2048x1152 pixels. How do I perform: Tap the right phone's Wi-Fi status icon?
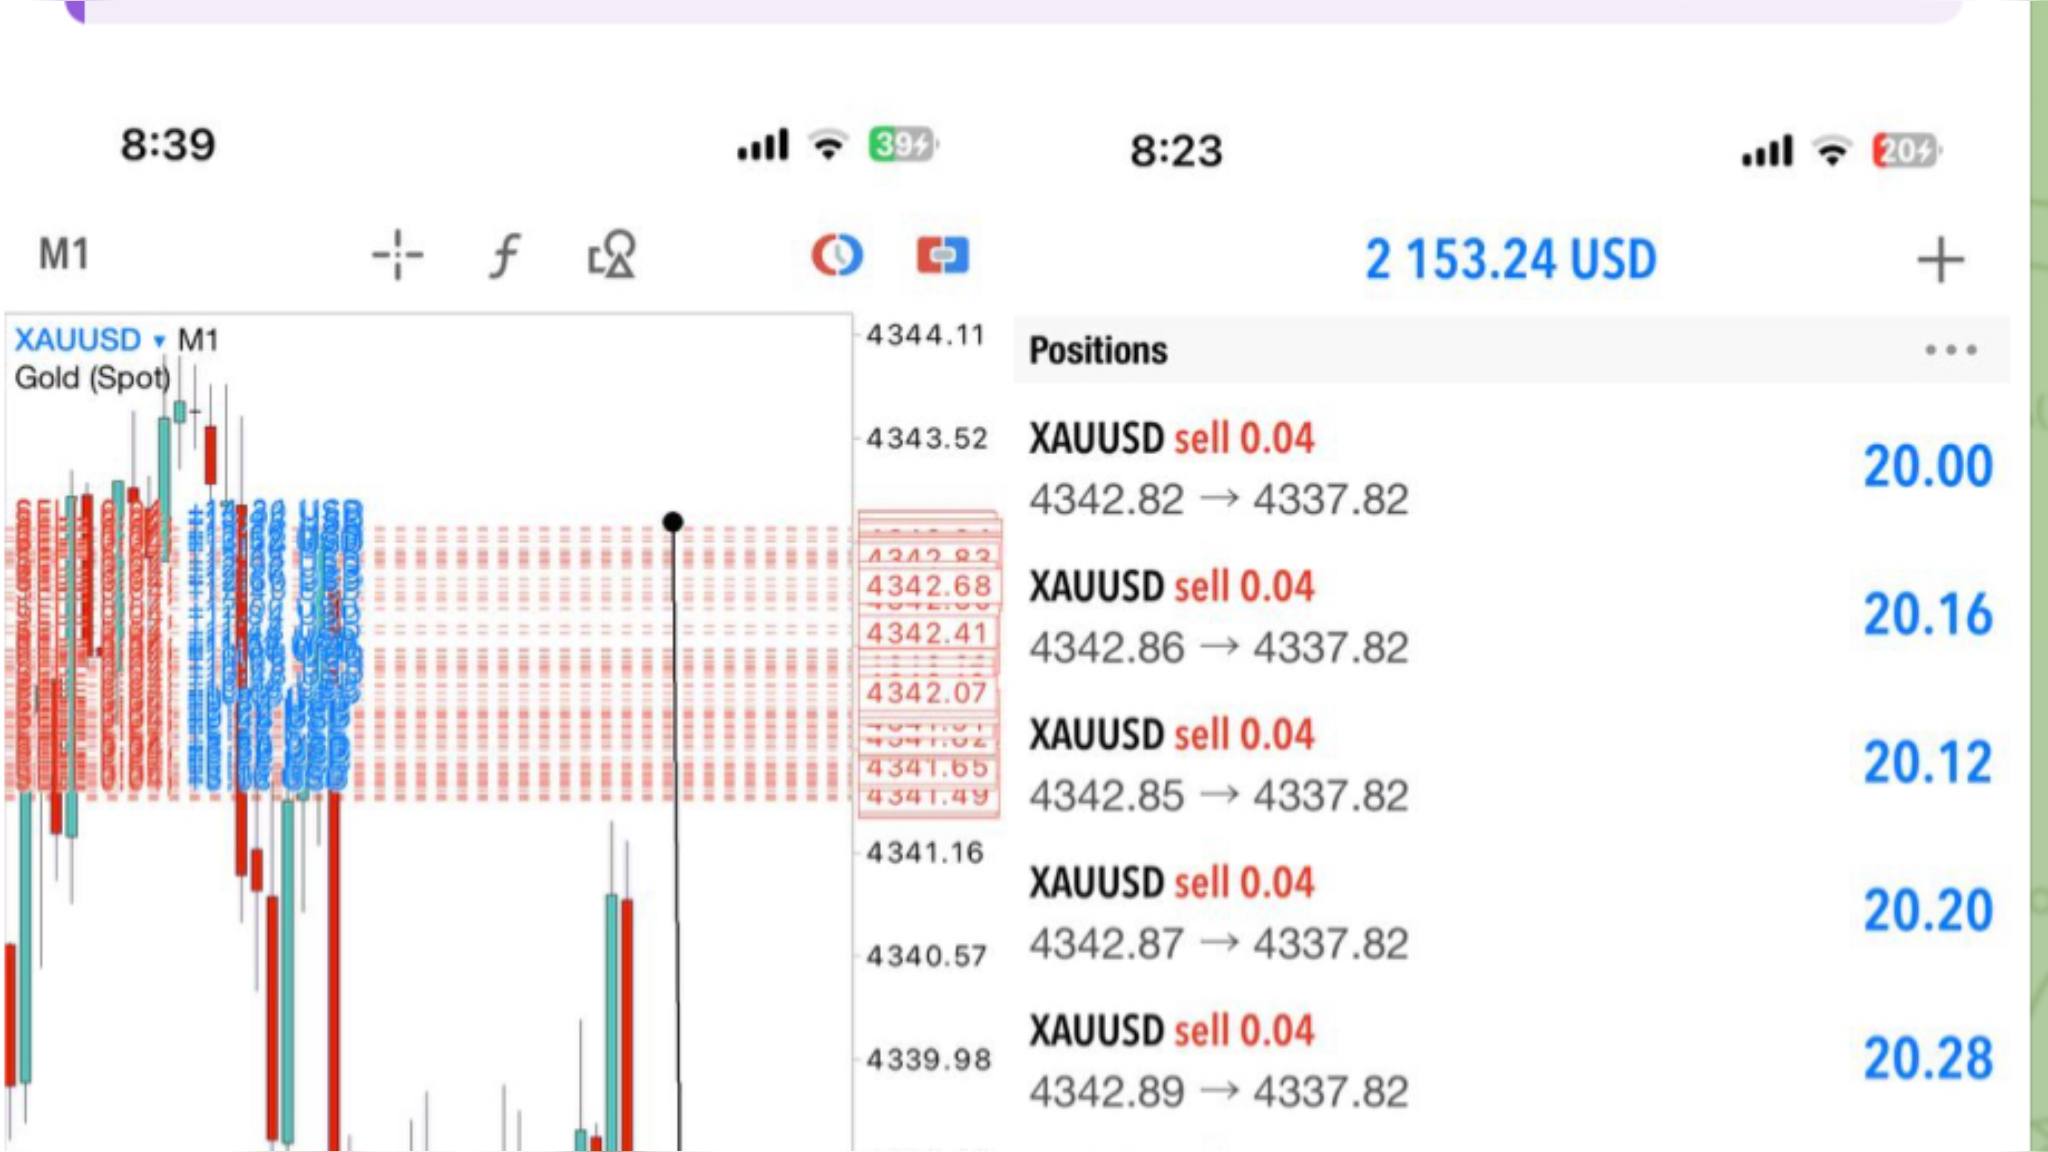tap(1832, 151)
